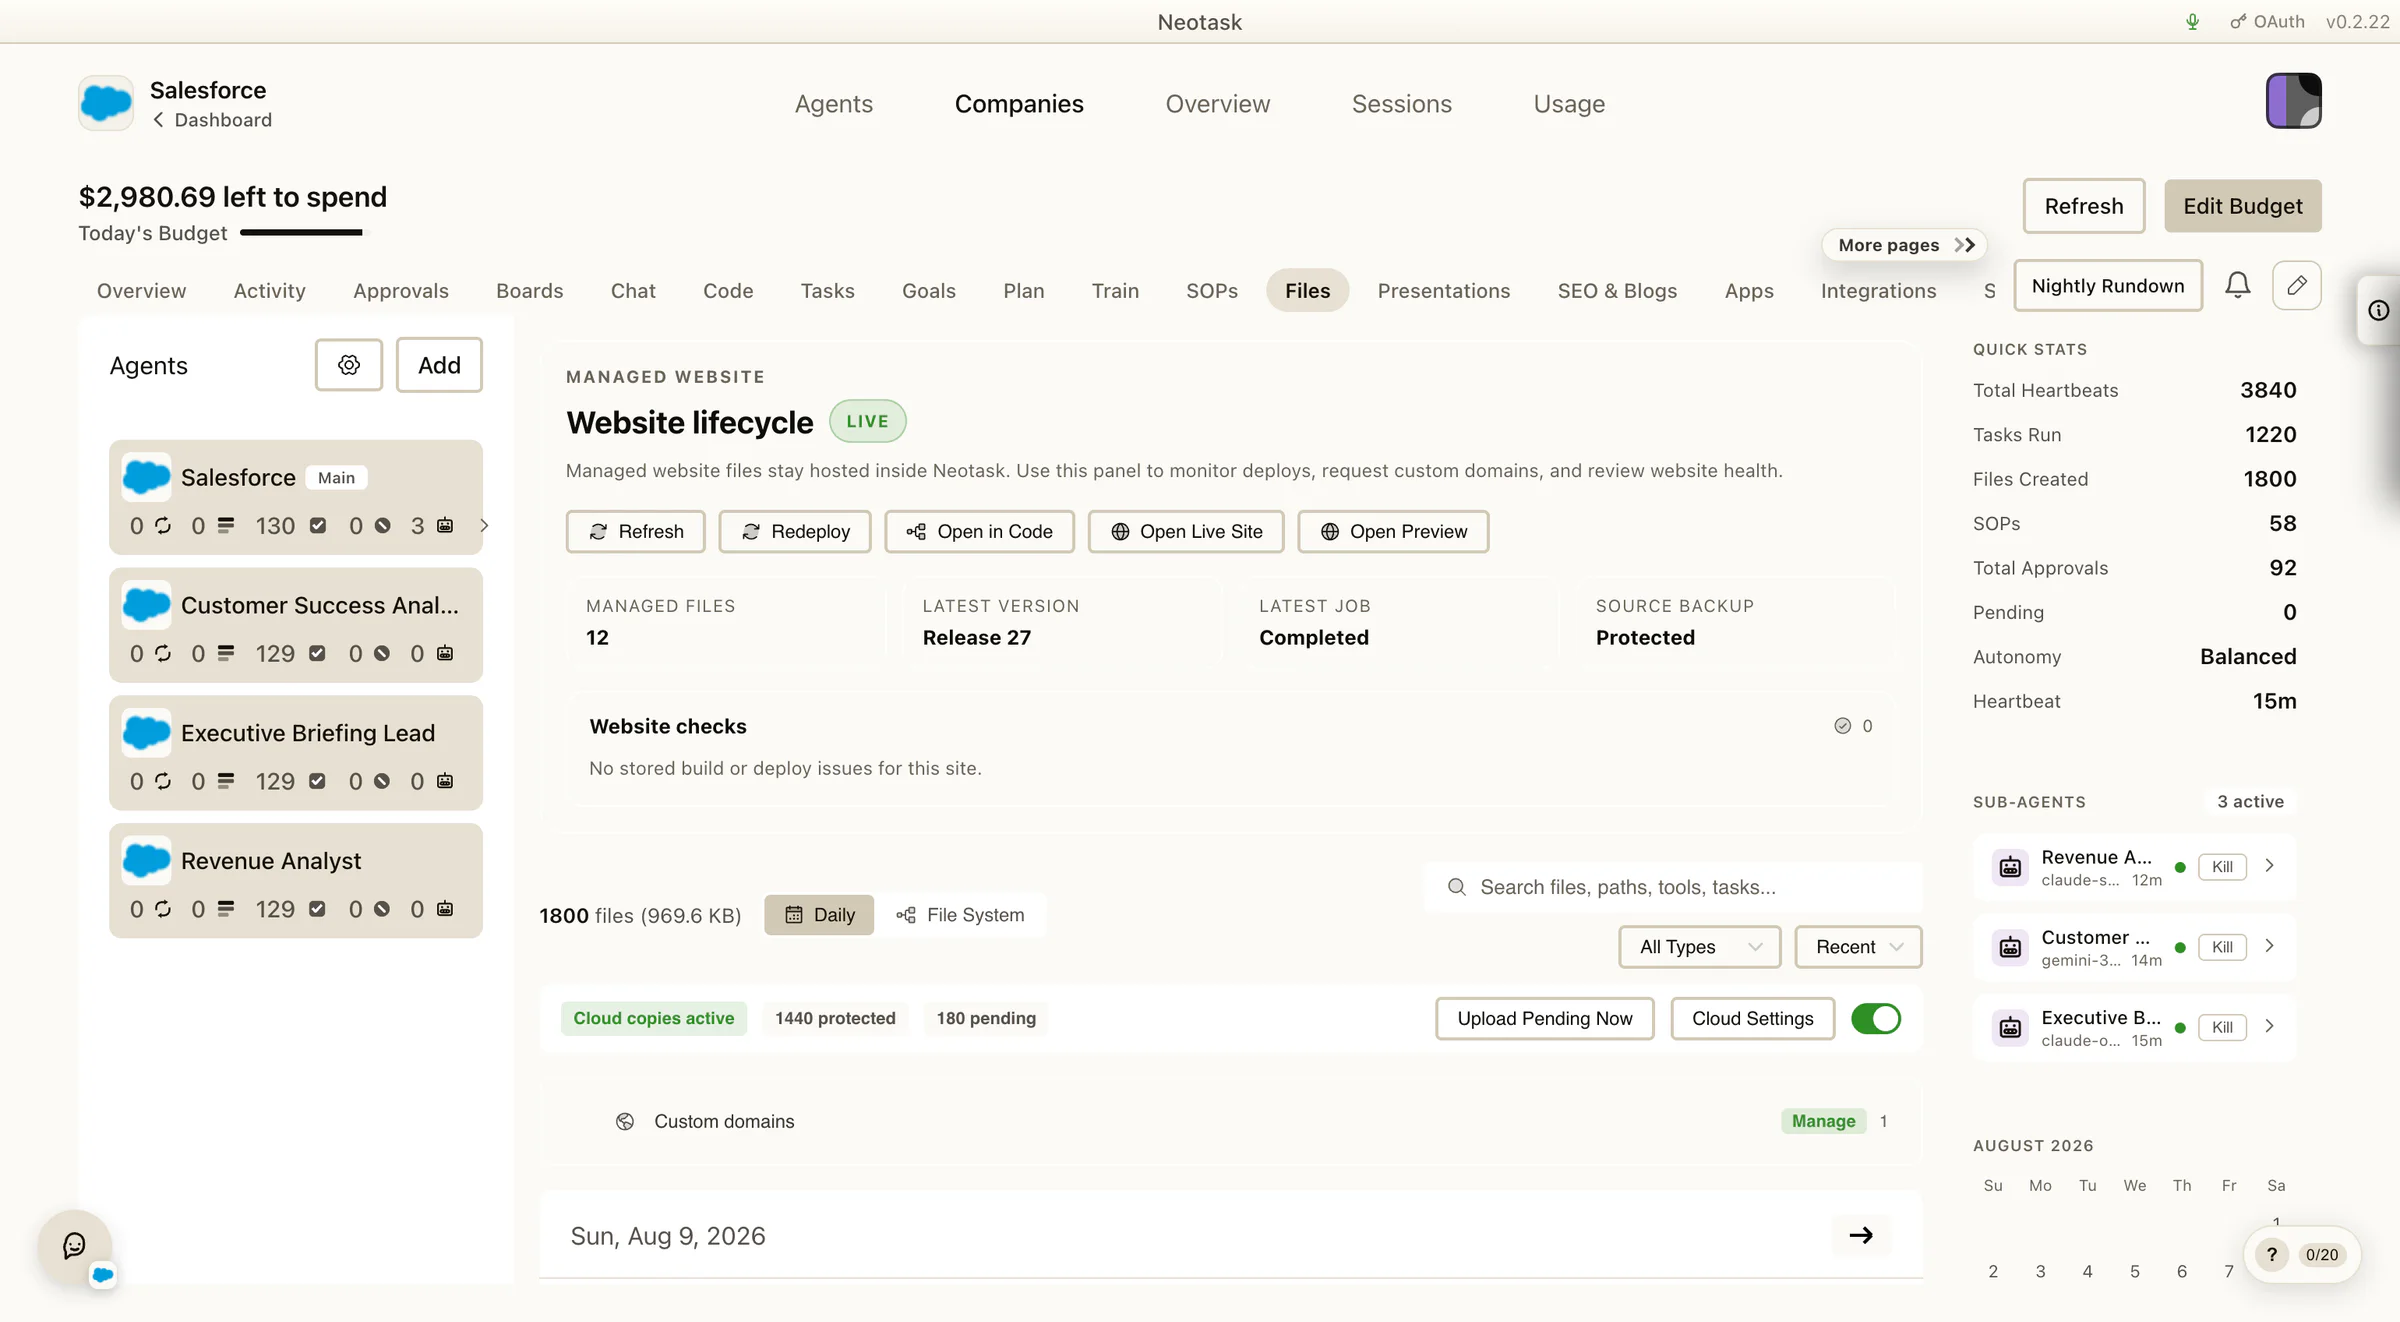The height and width of the screenshot is (1322, 2400).
Task: Go back to Dashboard link
Action: [x=212, y=120]
